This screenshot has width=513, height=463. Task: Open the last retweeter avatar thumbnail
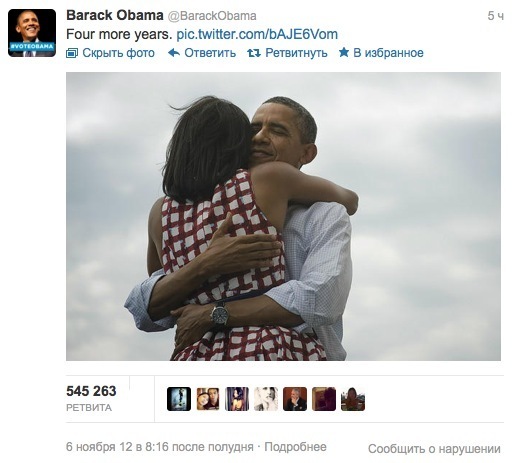[x=353, y=399]
